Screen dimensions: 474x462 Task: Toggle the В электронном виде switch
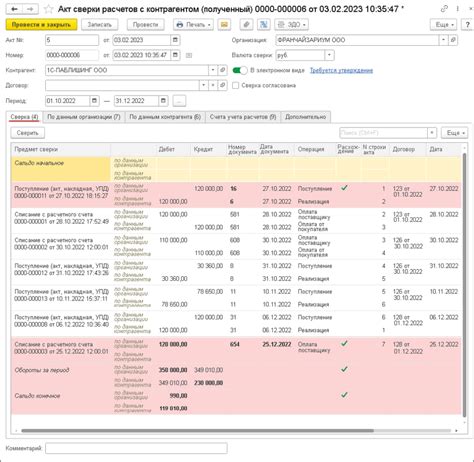click(x=240, y=70)
